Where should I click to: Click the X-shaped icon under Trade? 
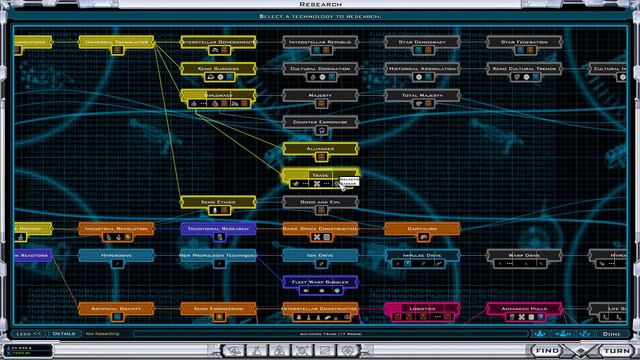(x=316, y=184)
